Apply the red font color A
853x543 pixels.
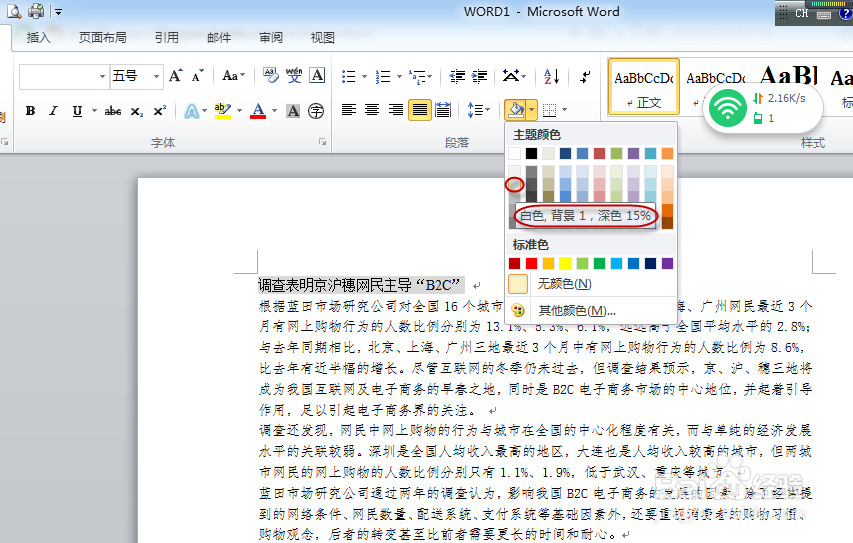[258, 110]
